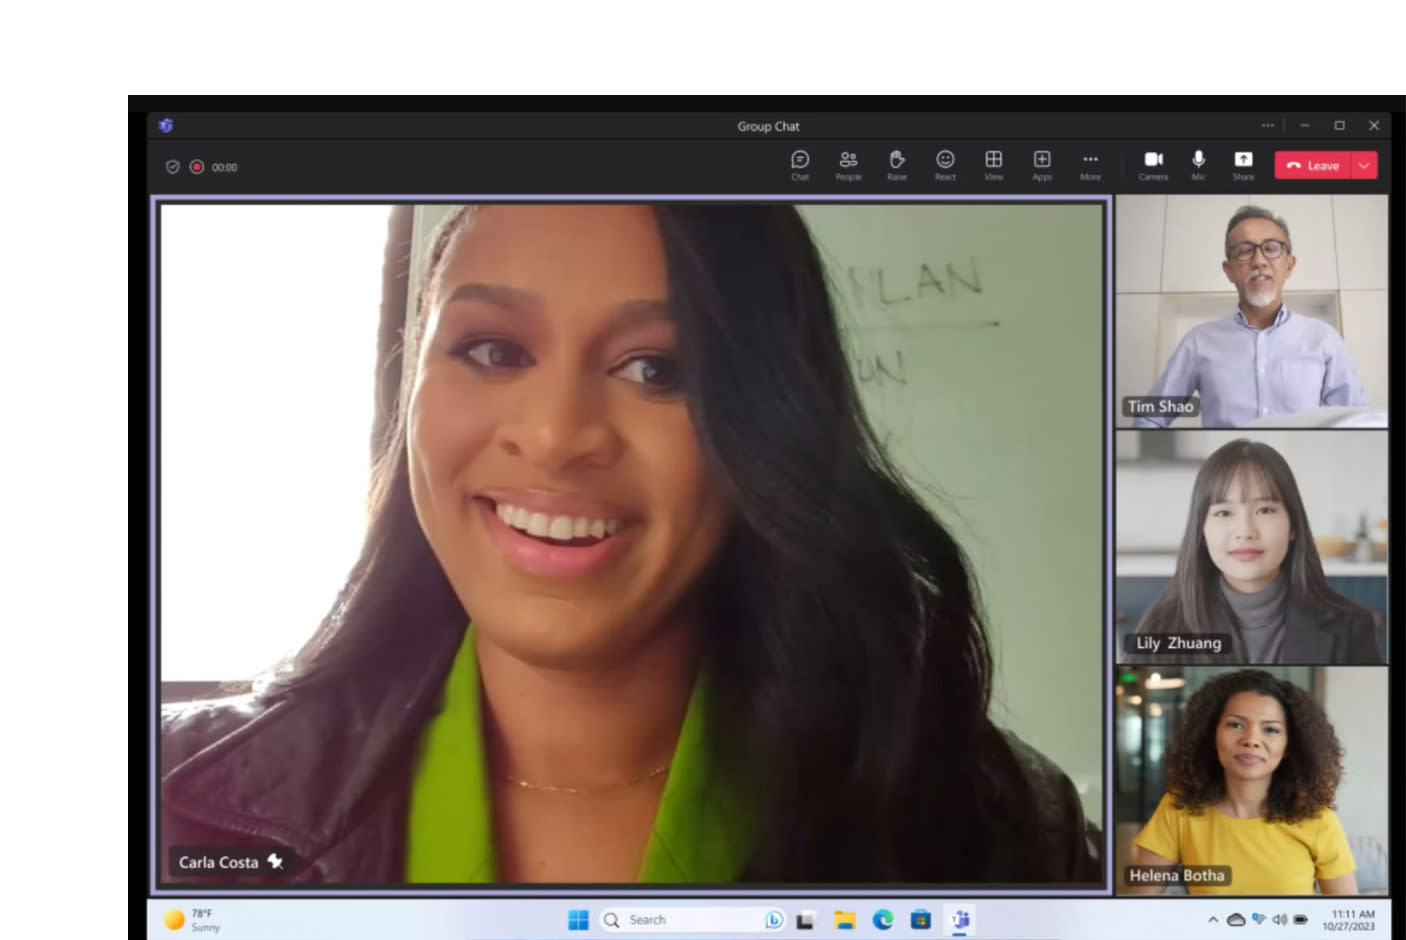Screen dimensions: 1406x940
Task: Click the shield security icon
Action: tap(173, 167)
